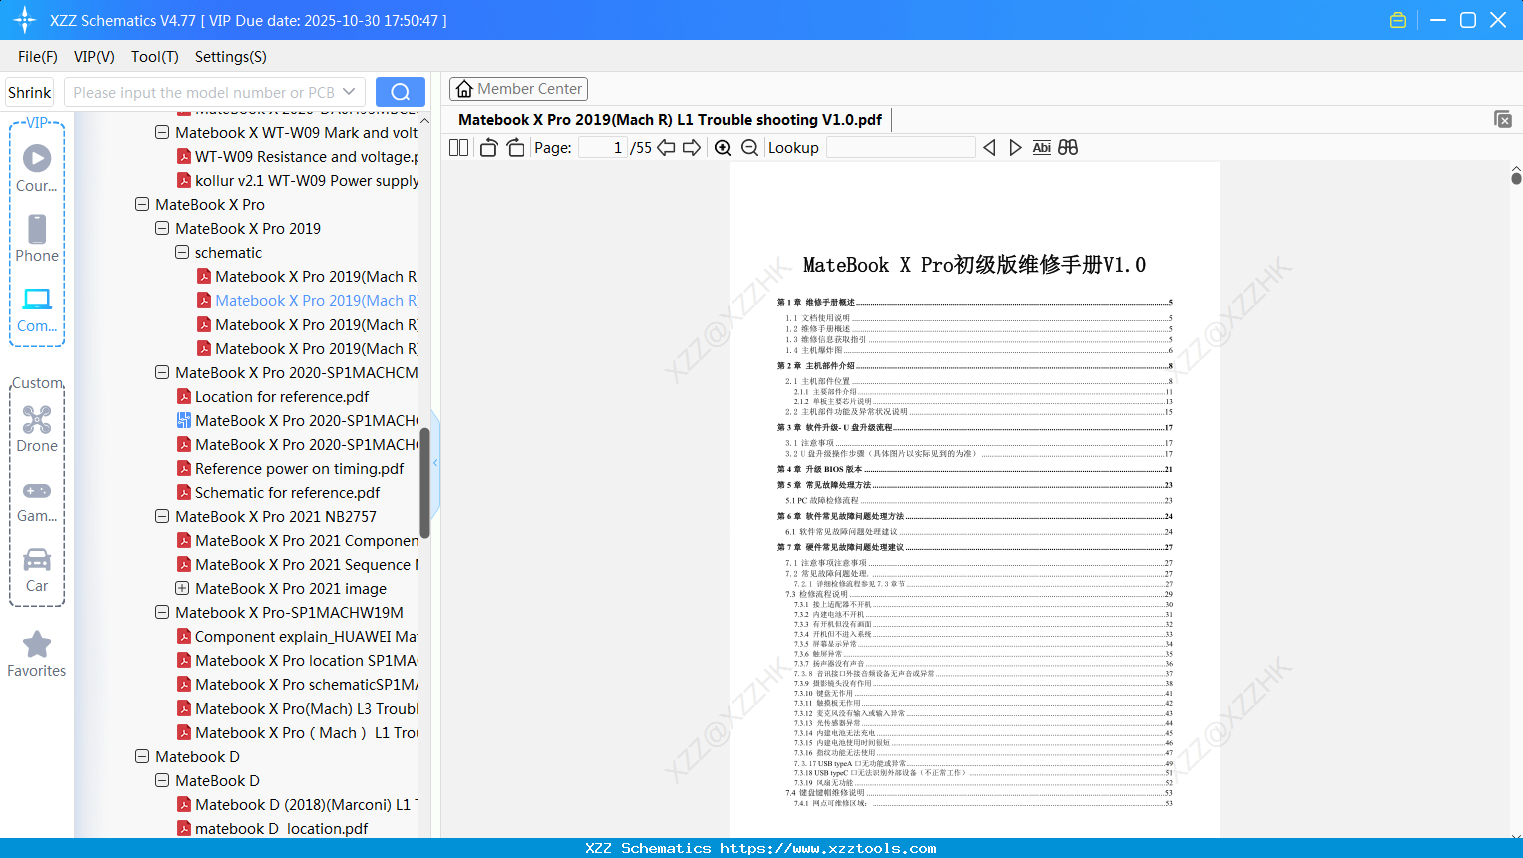
Task: Open MateBook X Pro 2021 Sequence file
Action: pos(306,564)
